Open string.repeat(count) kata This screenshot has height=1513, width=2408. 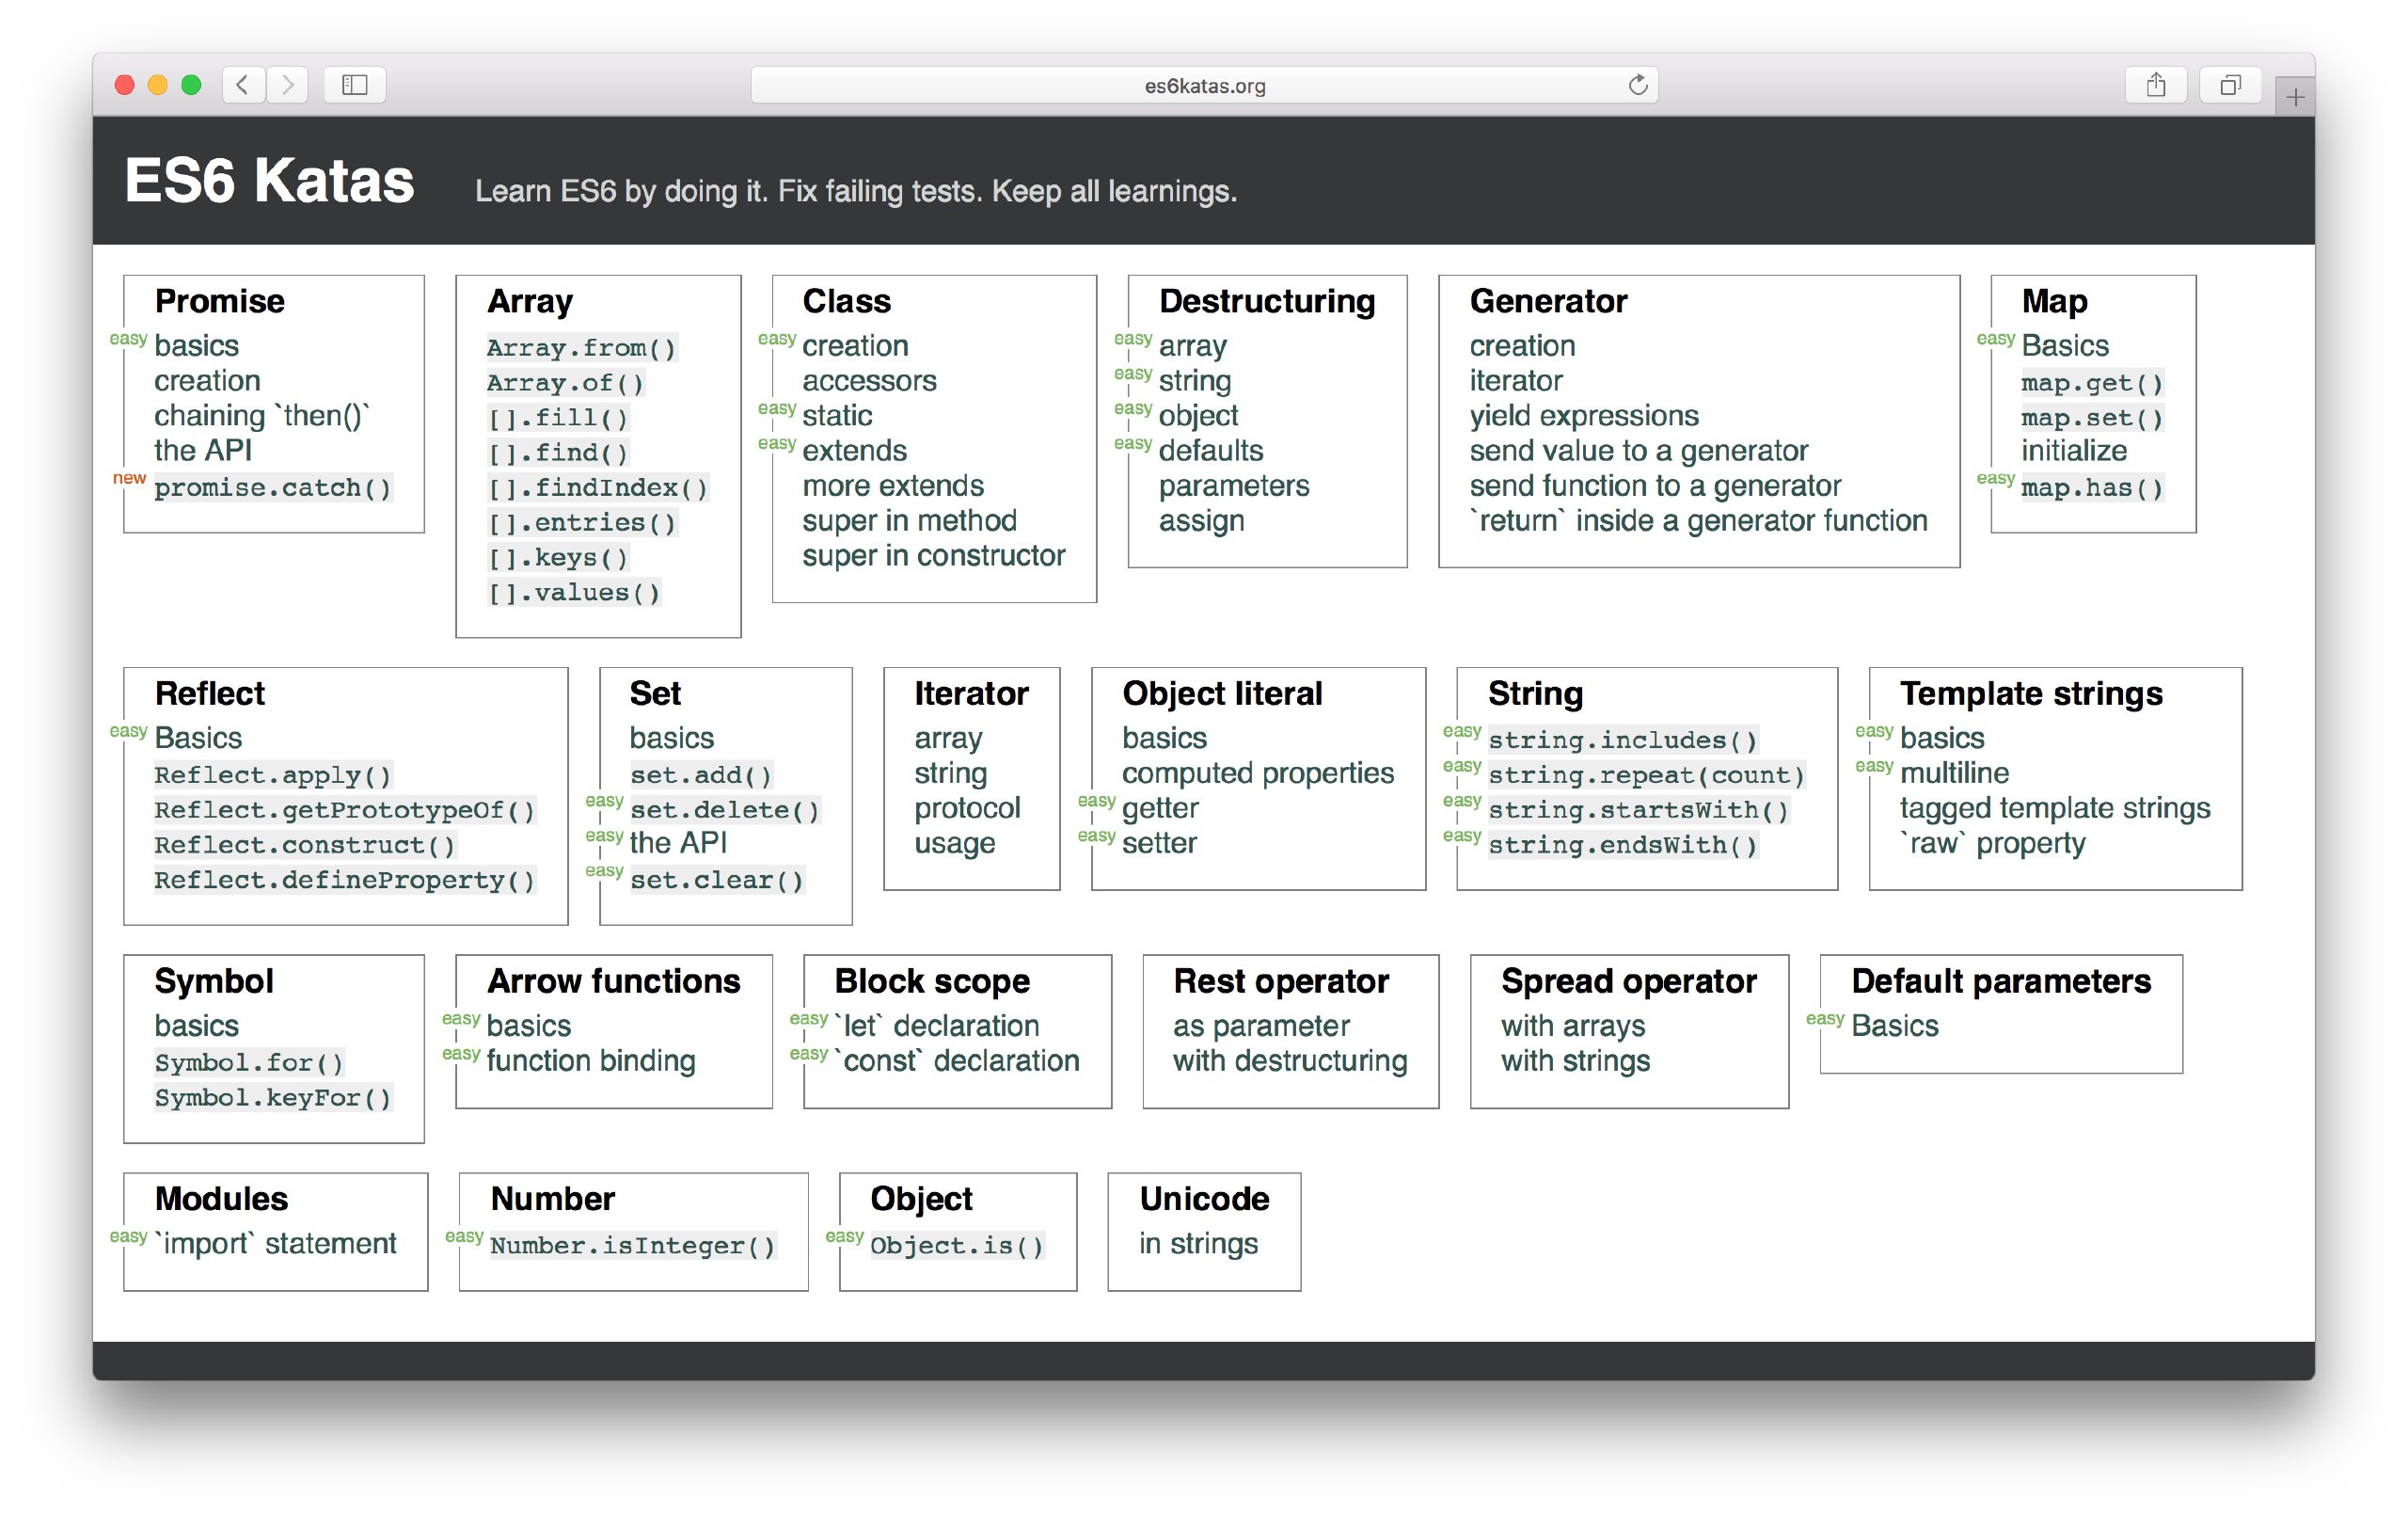pyautogui.click(x=1647, y=775)
